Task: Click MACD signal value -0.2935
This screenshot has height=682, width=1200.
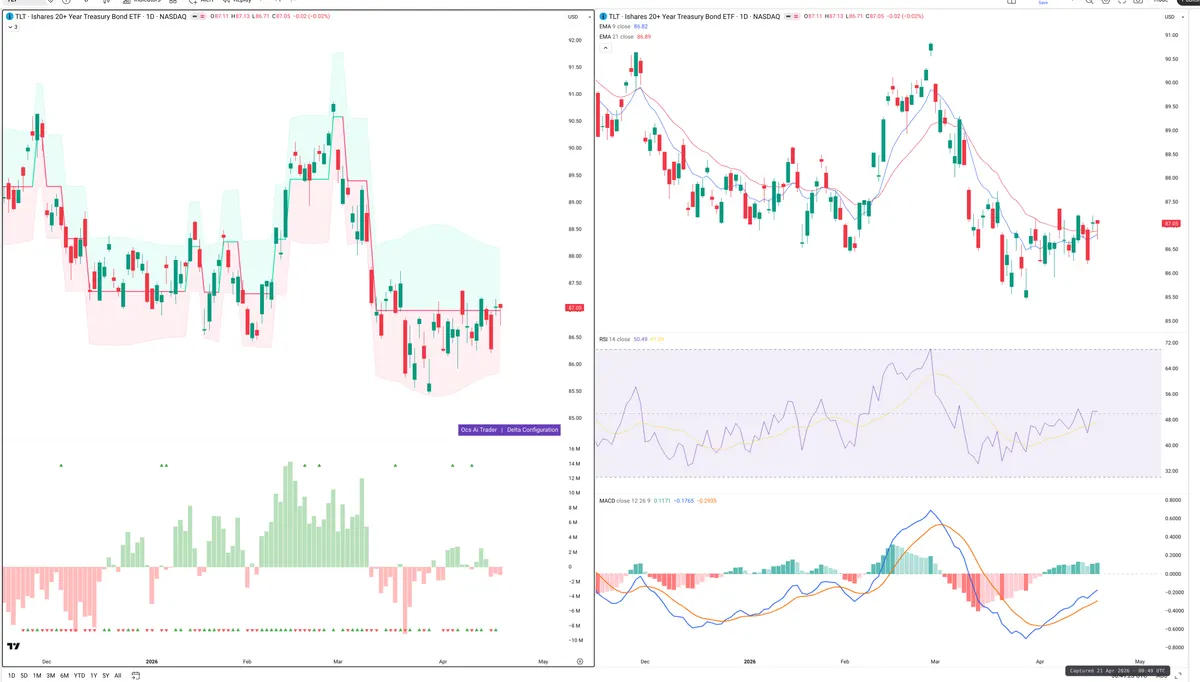Action: coord(709,500)
